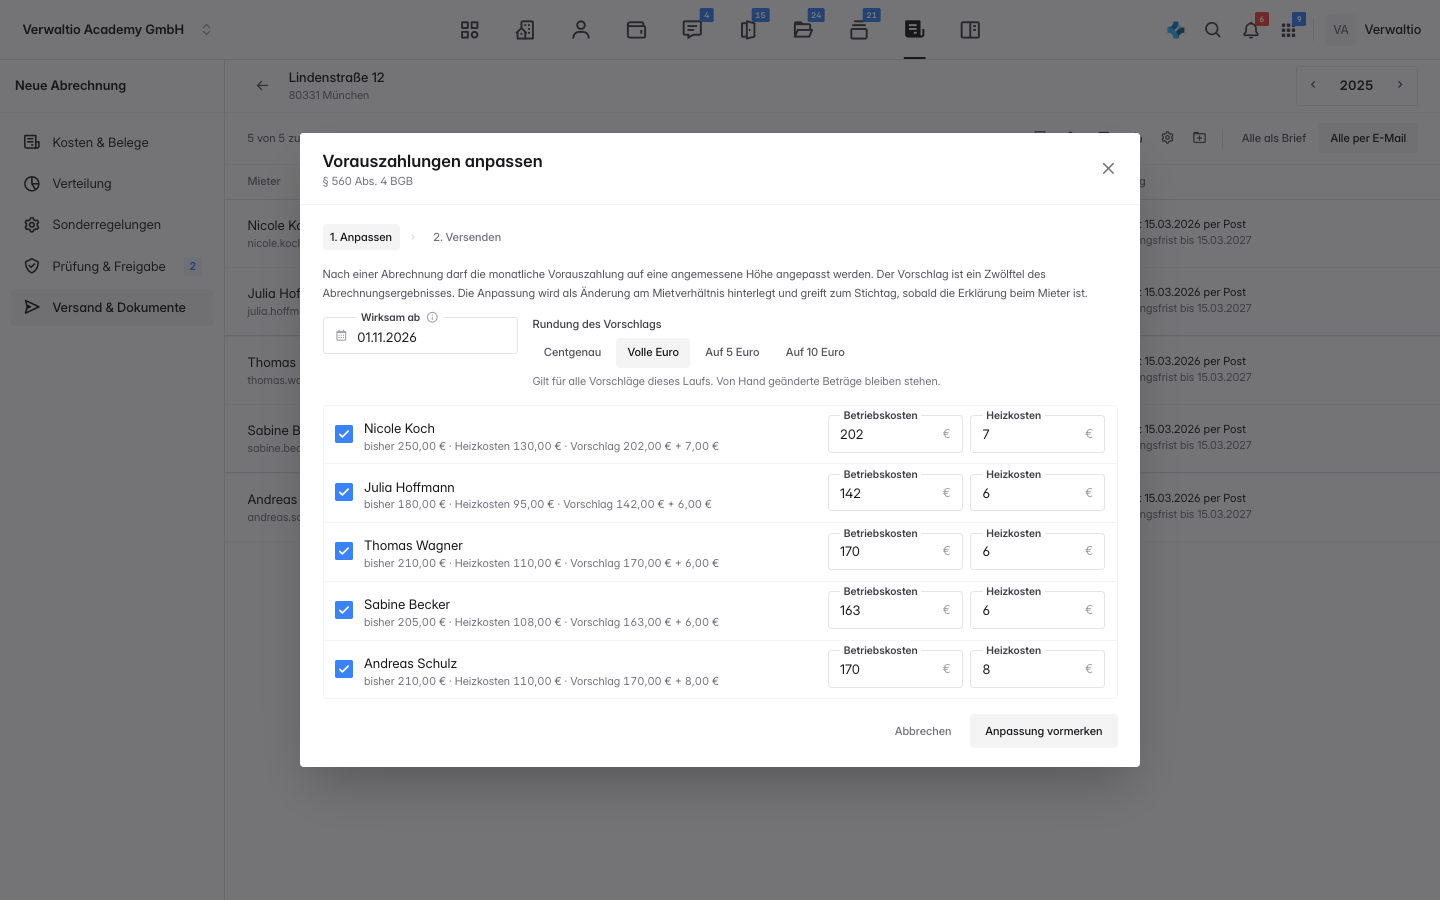Open the person contacts icon in top navigation

[581, 30]
